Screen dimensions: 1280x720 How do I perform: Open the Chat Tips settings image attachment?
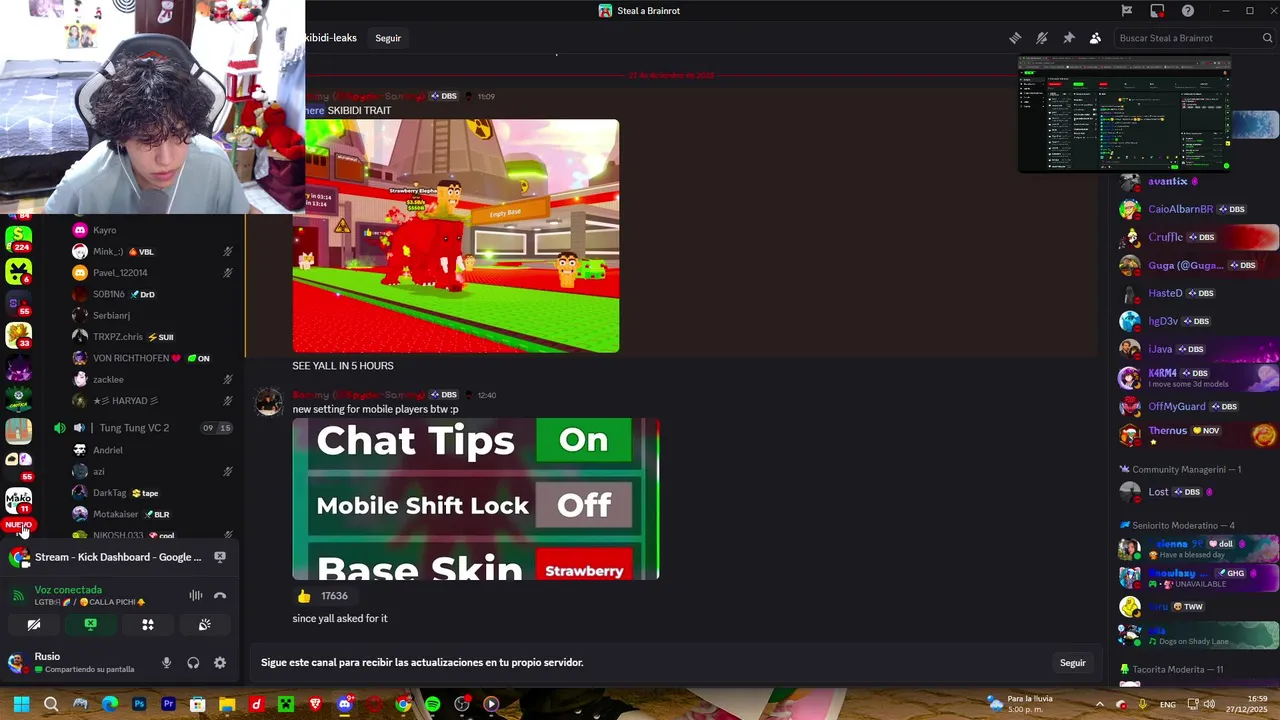(476, 499)
